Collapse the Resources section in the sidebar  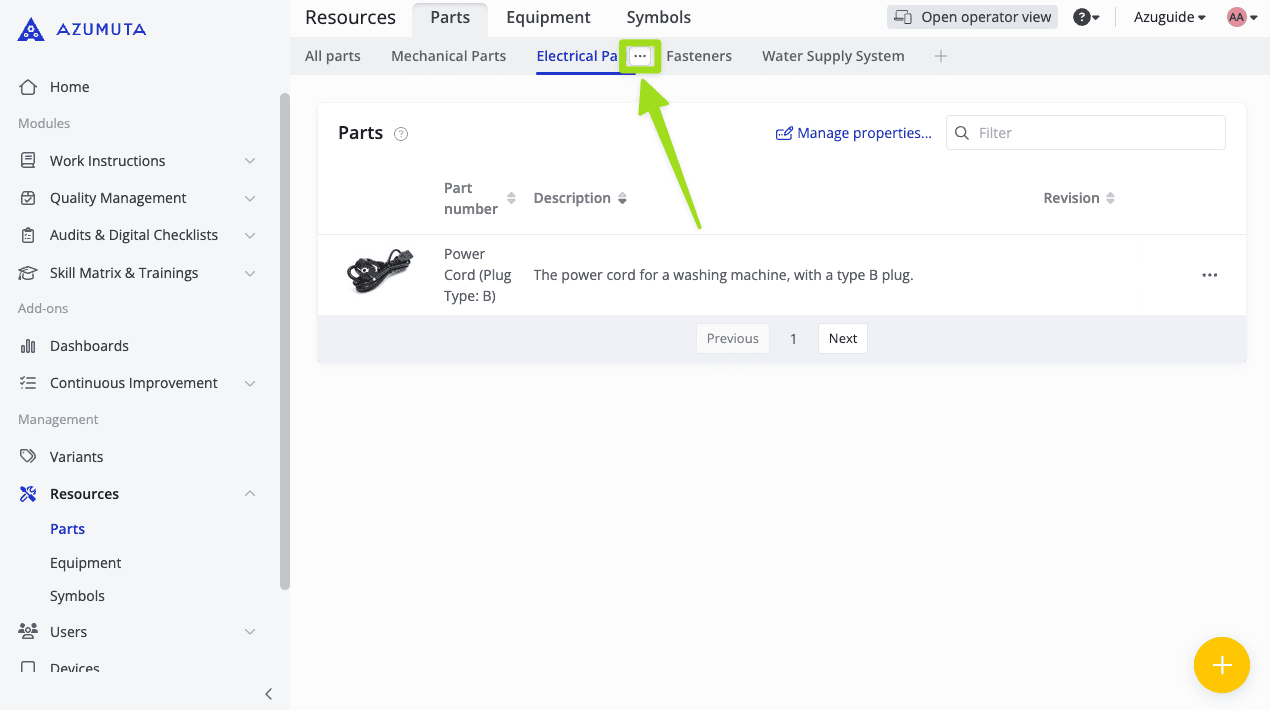[x=249, y=493]
